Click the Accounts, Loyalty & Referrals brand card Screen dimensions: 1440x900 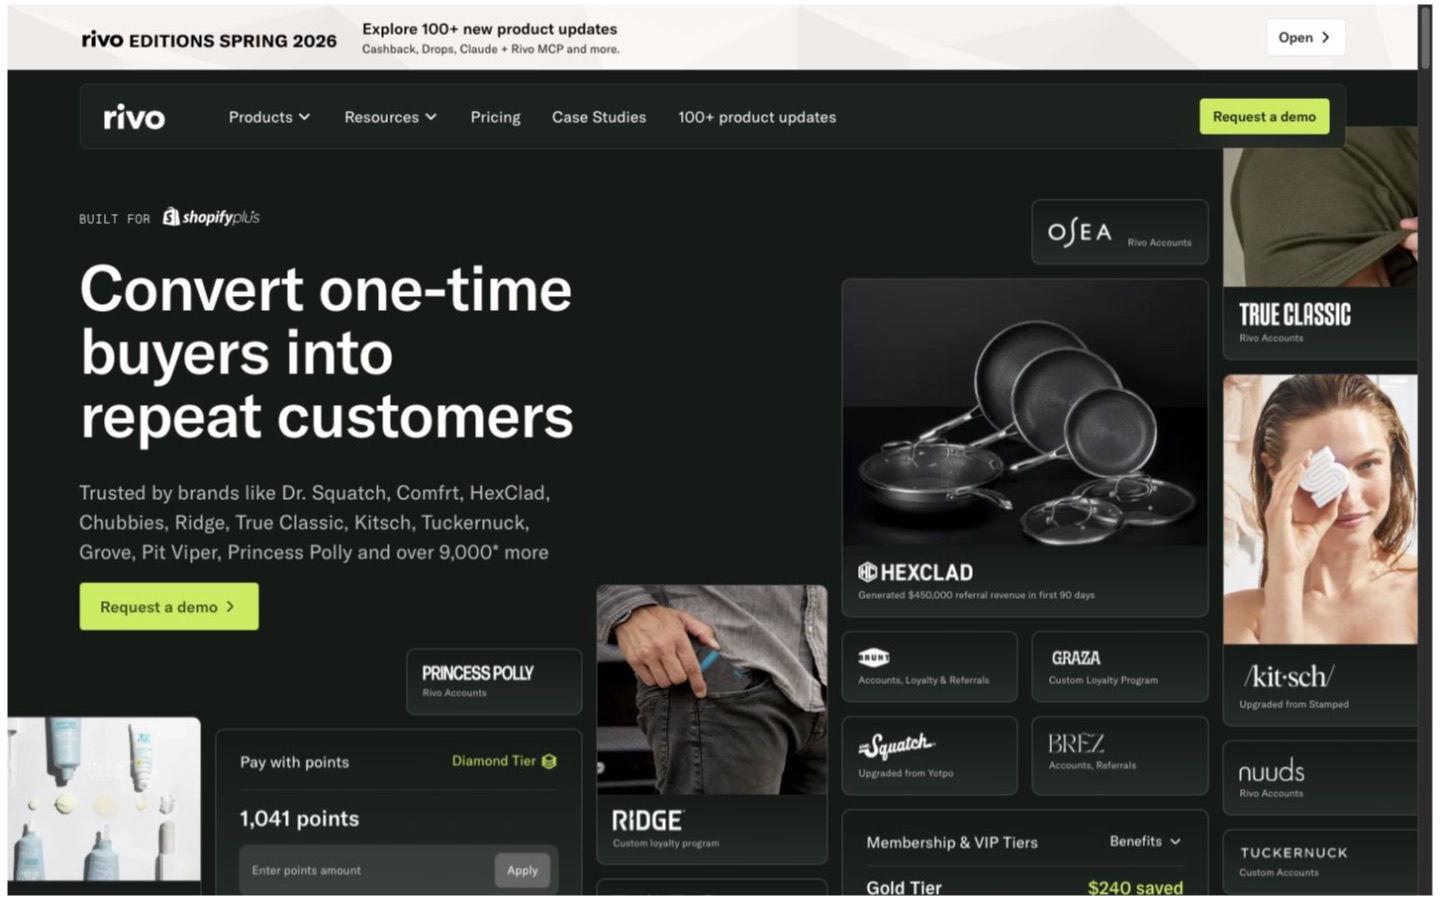coord(929,667)
